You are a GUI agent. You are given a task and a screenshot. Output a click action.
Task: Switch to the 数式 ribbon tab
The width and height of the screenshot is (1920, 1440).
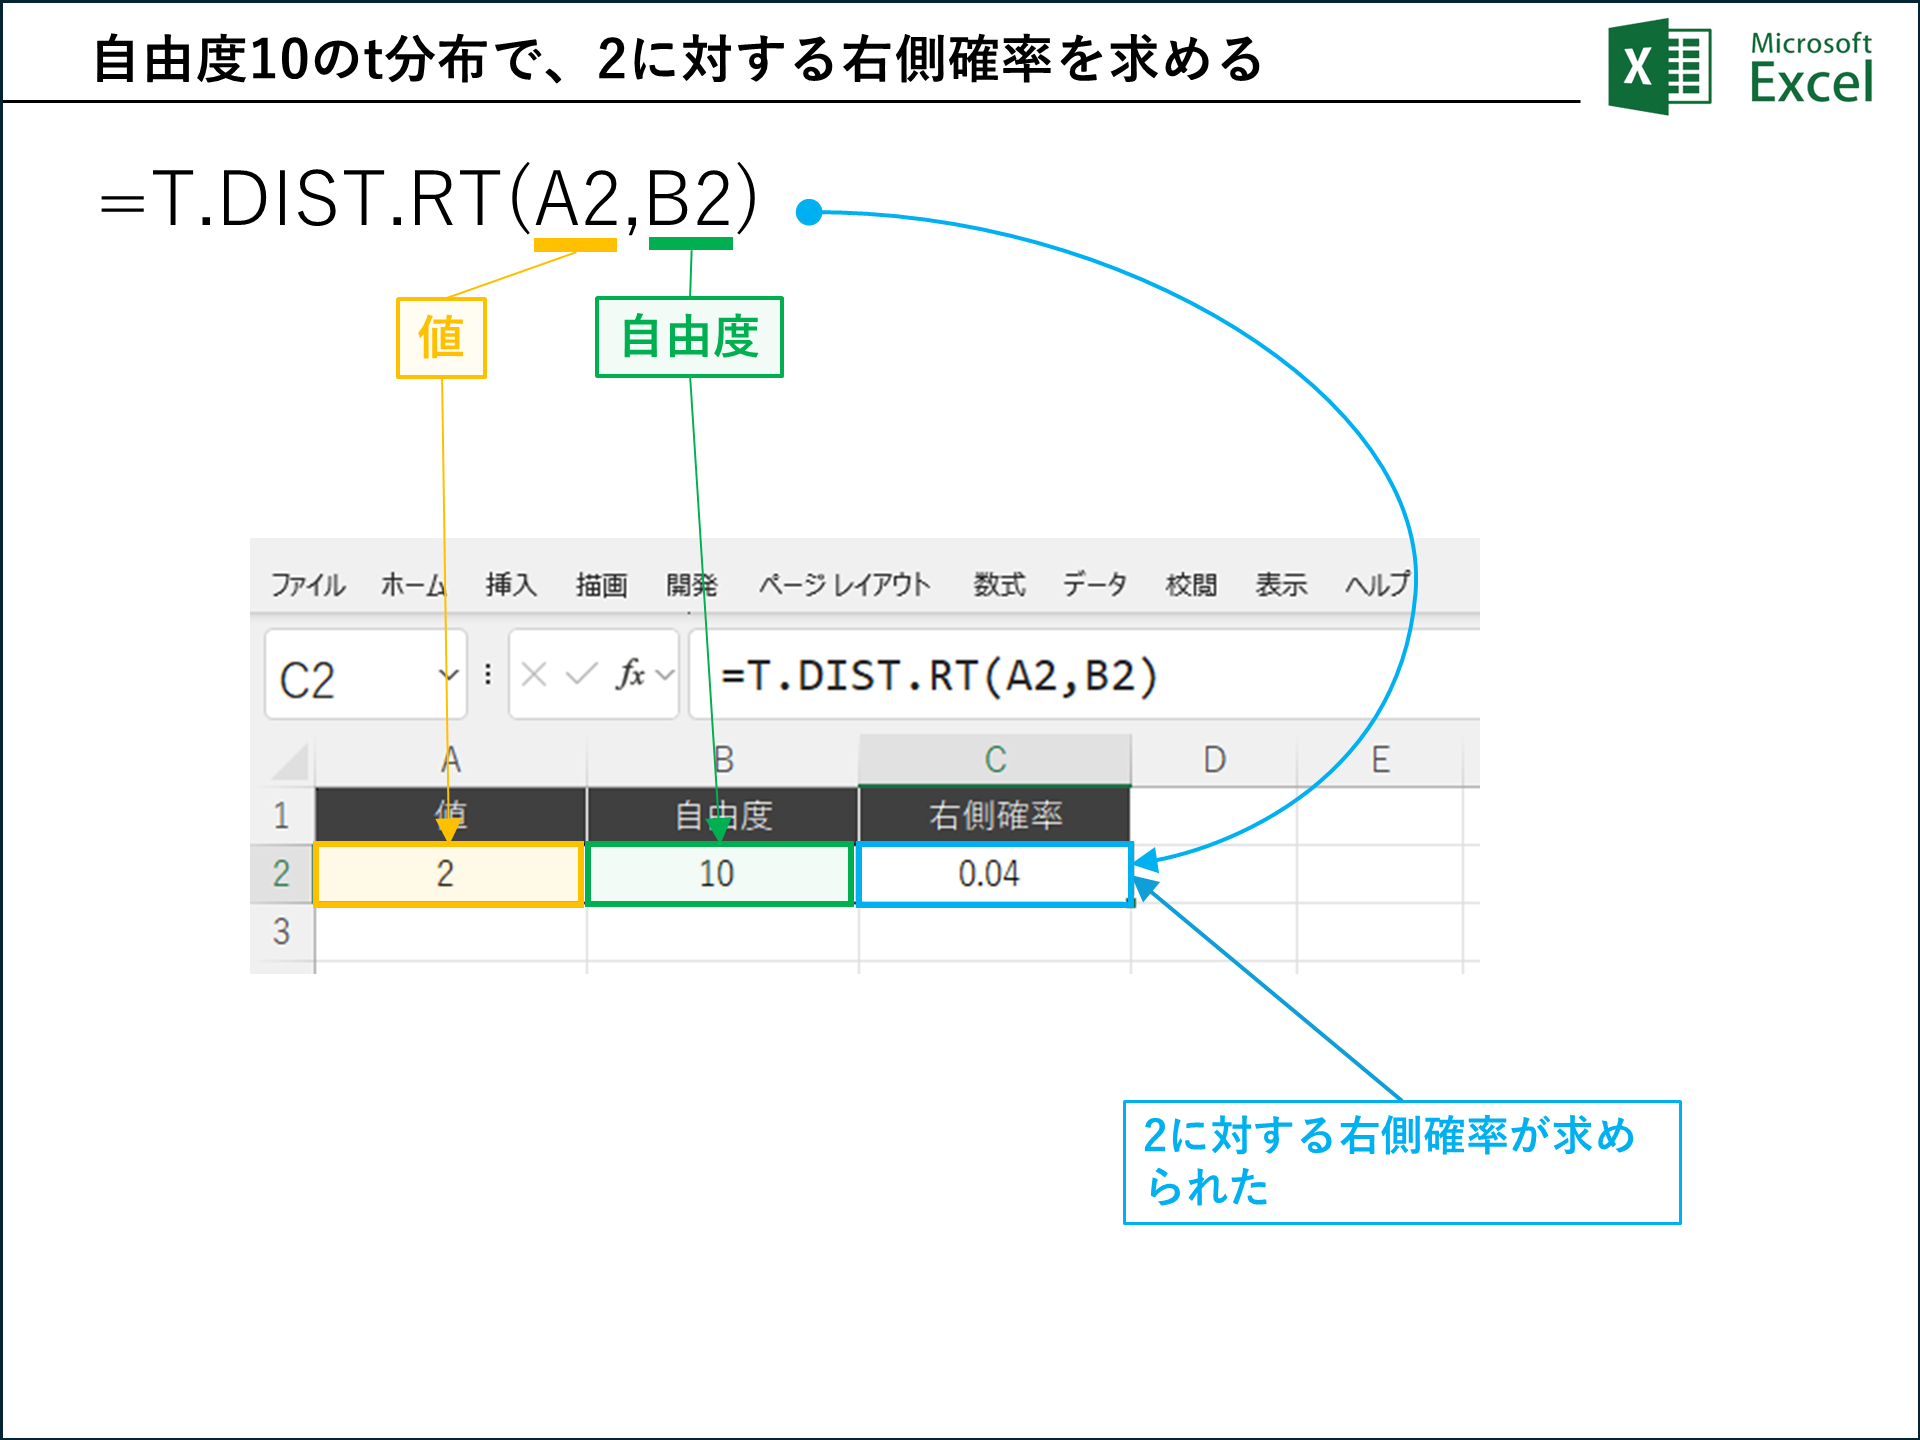997,585
